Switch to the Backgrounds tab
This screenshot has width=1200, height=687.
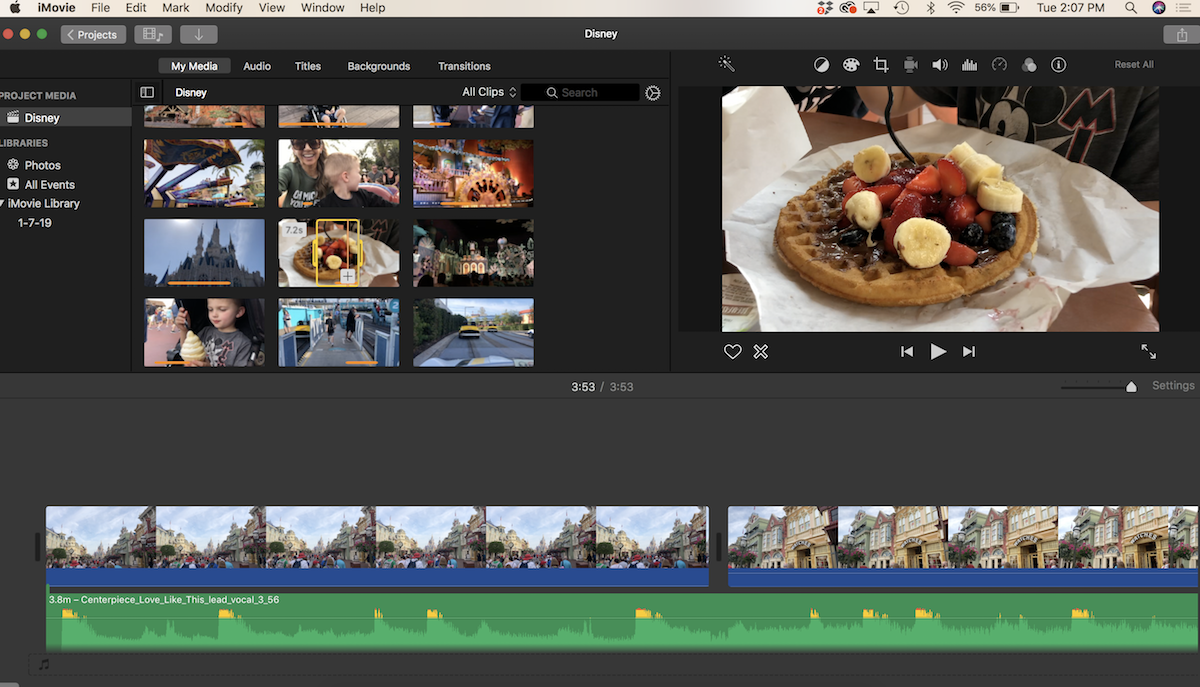point(379,66)
